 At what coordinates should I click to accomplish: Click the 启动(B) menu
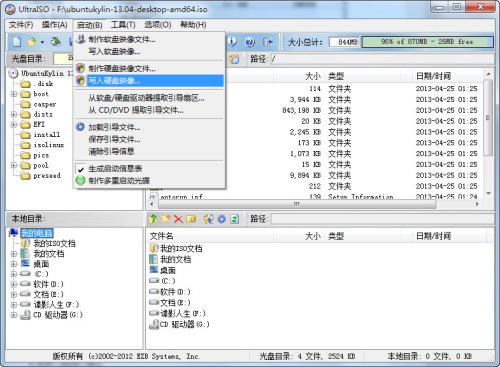89,25
